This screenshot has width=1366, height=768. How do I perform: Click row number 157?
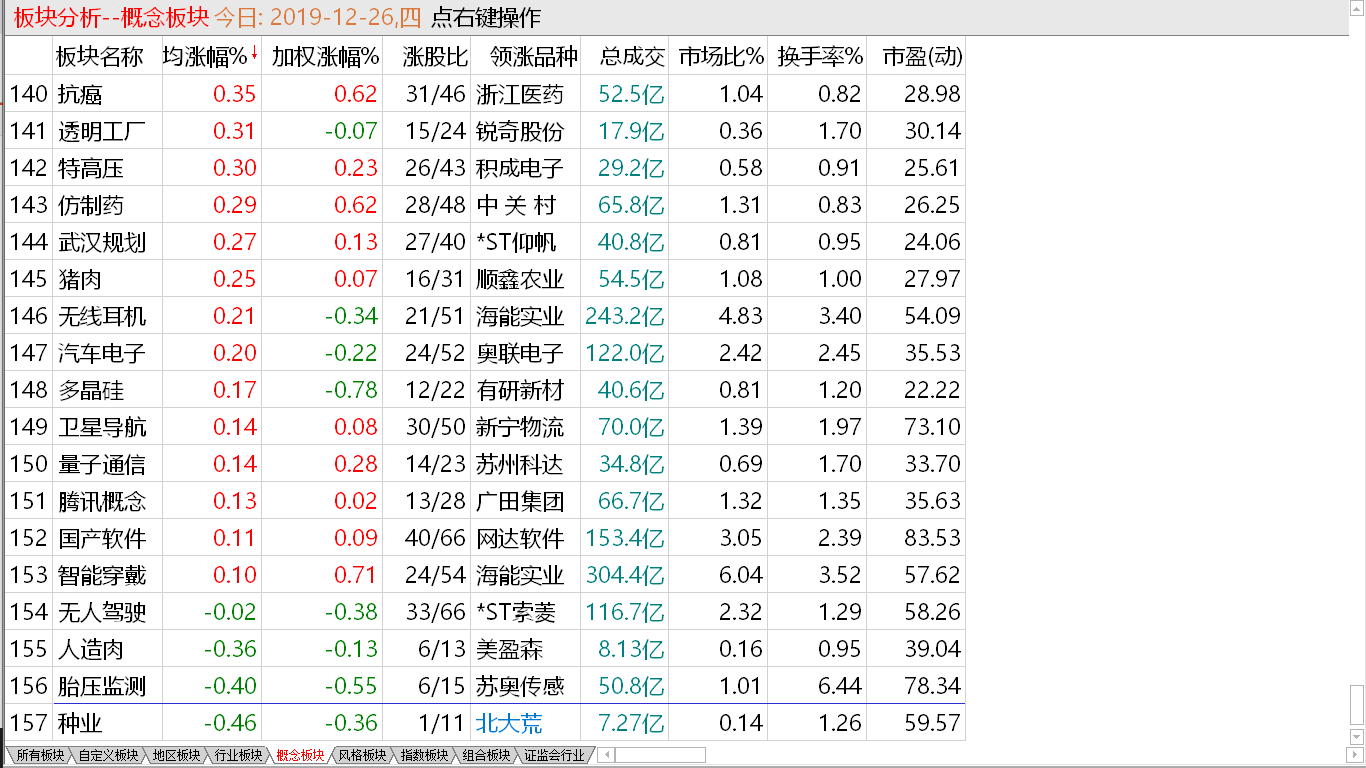pos(28,723)
